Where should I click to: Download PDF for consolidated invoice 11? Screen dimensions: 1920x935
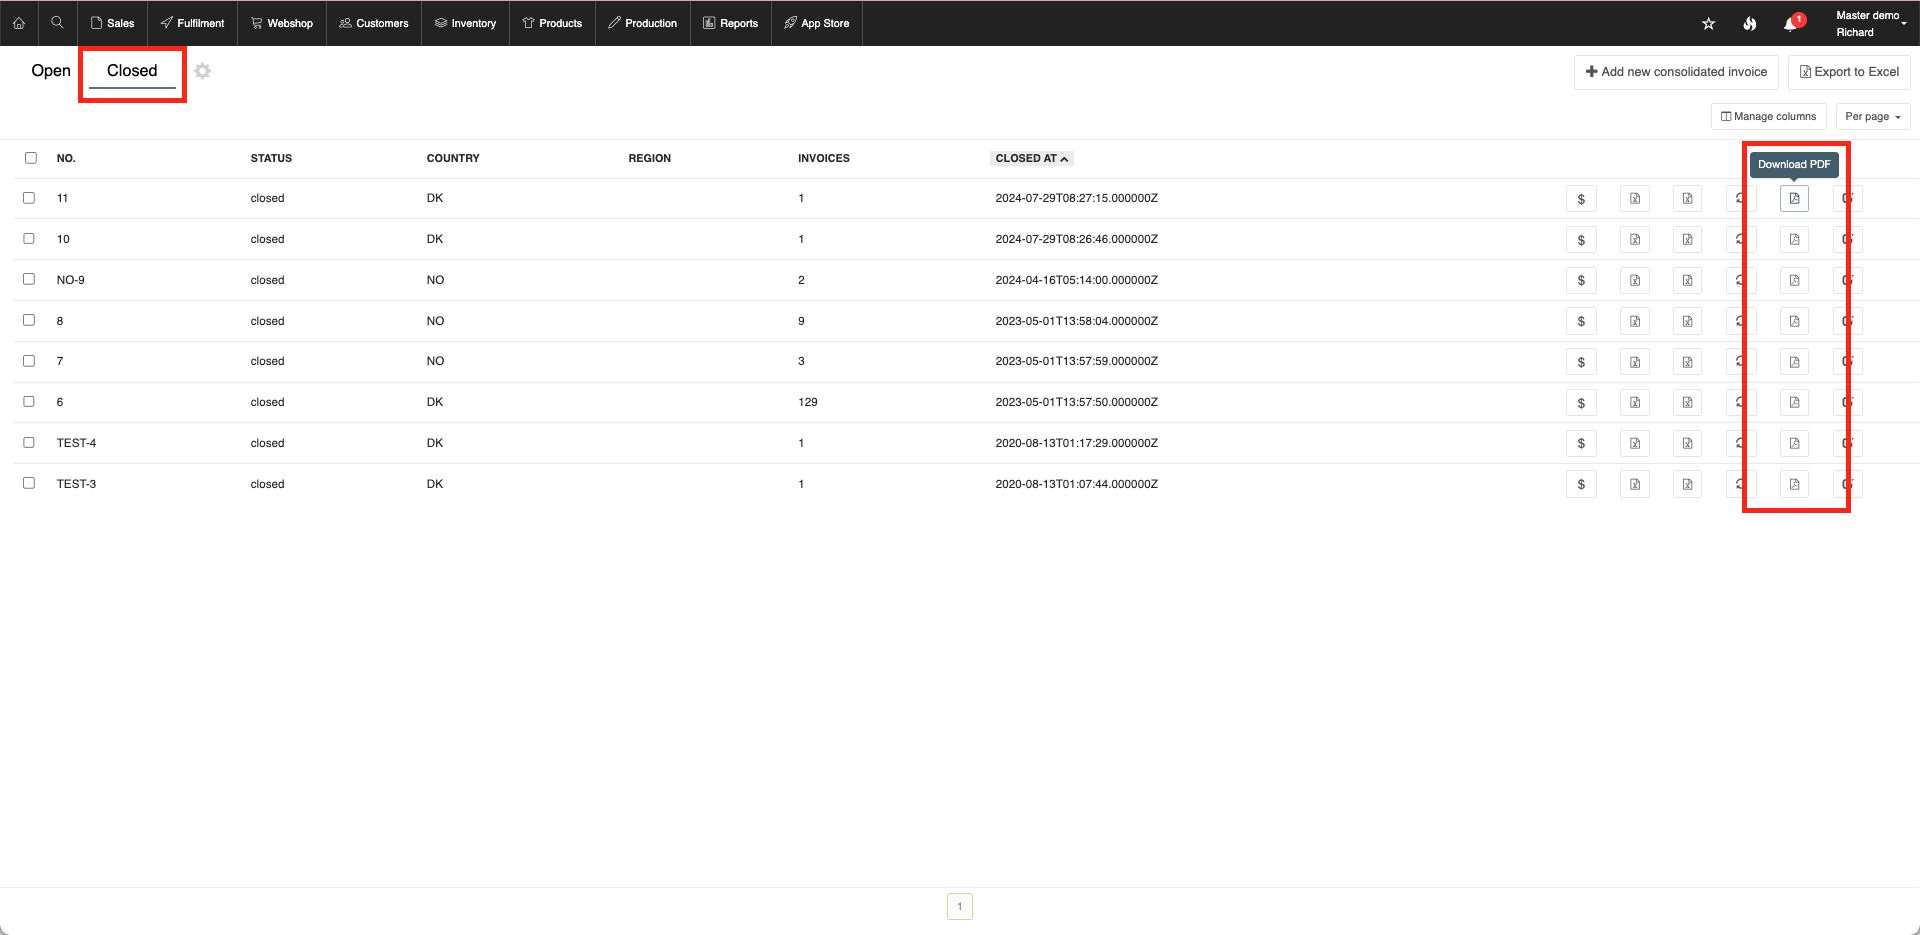[x=1794, y=199]
